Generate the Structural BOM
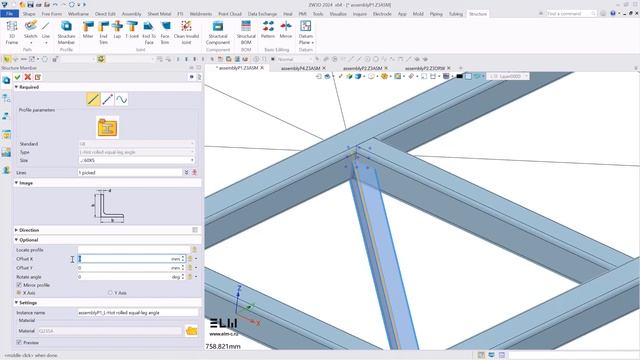This screenshot has height=360, width=640. click(246, 32)
